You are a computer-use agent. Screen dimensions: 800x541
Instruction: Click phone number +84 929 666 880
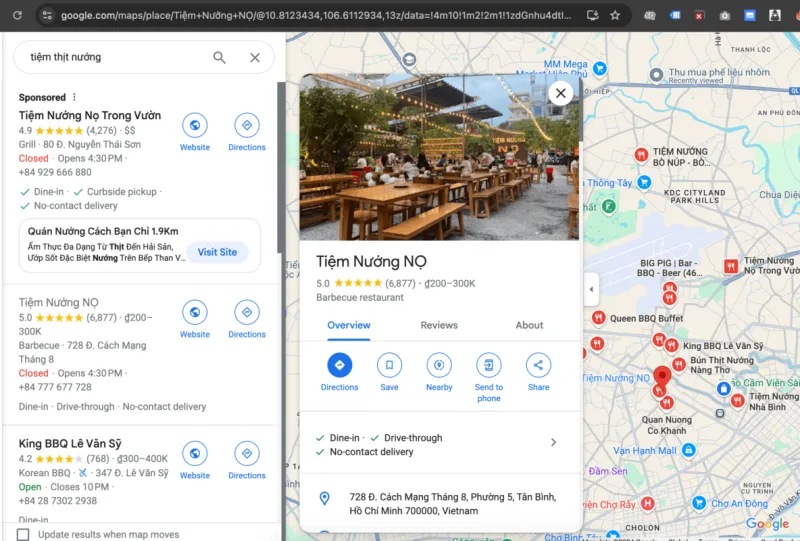pyautogui.click(x=55, y=173)
